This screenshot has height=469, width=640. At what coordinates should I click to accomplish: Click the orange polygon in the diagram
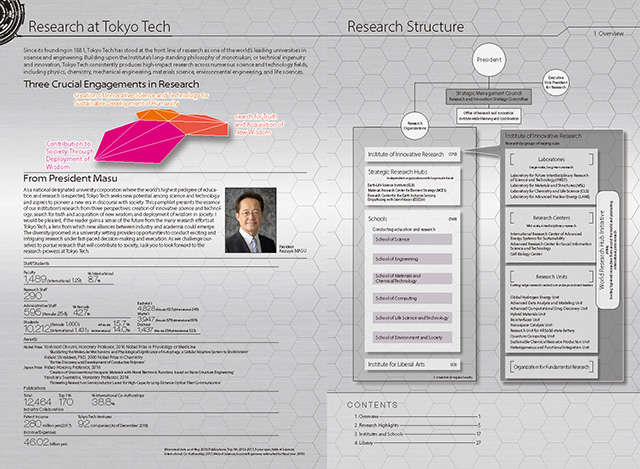click(157, 115)
